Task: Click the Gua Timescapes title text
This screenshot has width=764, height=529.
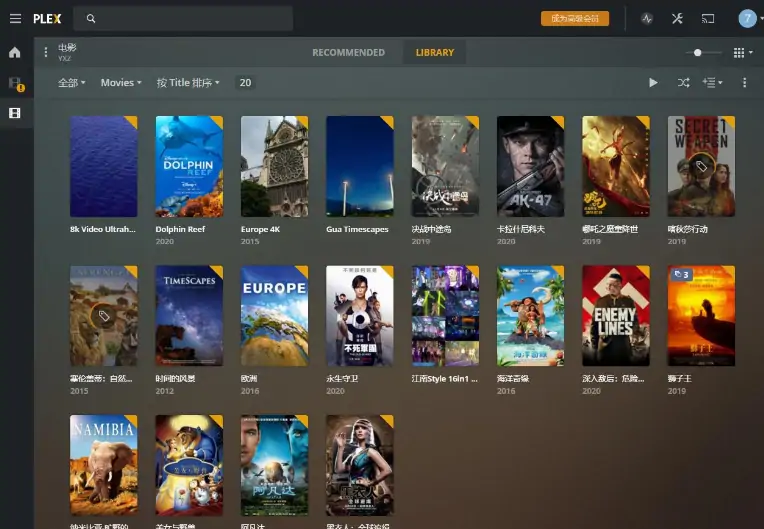Action: (x=357, y=229)
